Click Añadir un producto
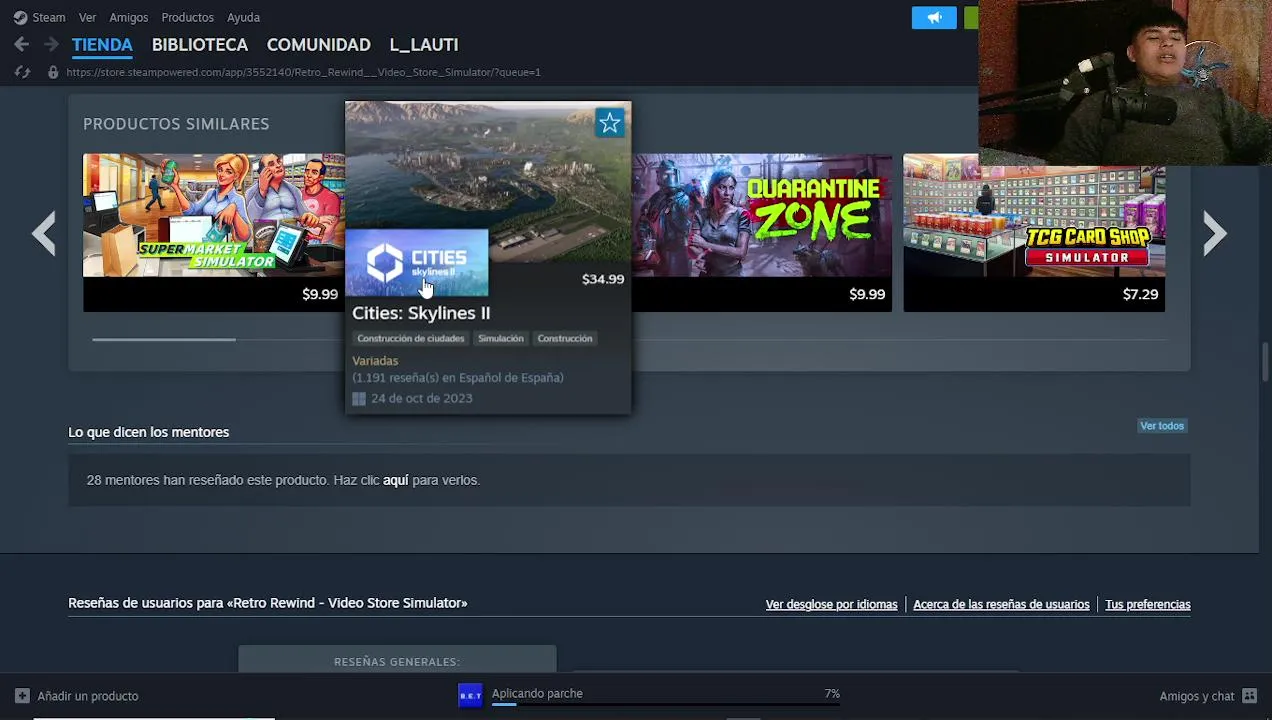1272x720 pixels. click(88, 696)
